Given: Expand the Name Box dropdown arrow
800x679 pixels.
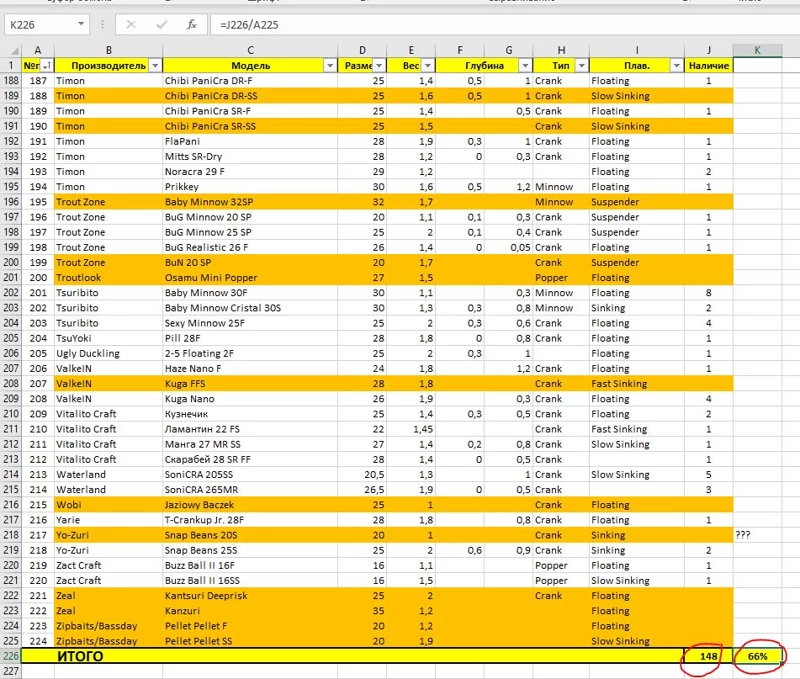Looking at the screenshot, I should tap(81, 24).
